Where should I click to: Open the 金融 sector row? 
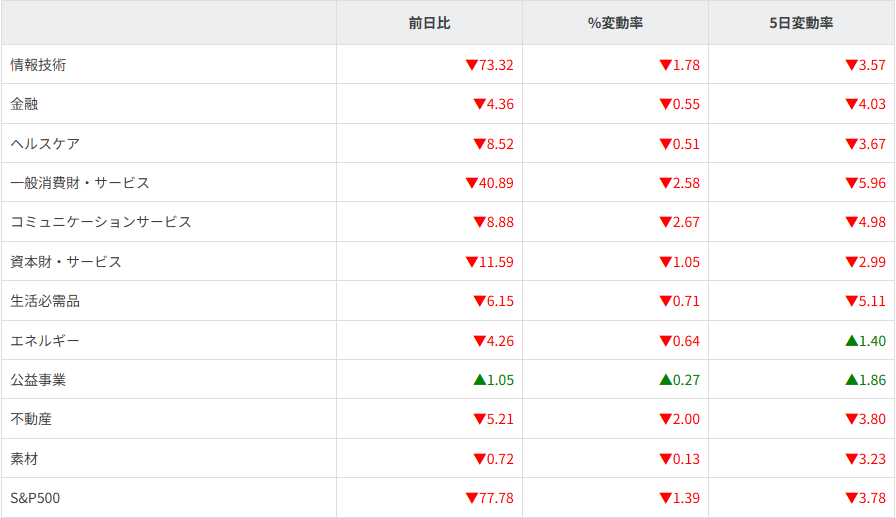[25, 104]
